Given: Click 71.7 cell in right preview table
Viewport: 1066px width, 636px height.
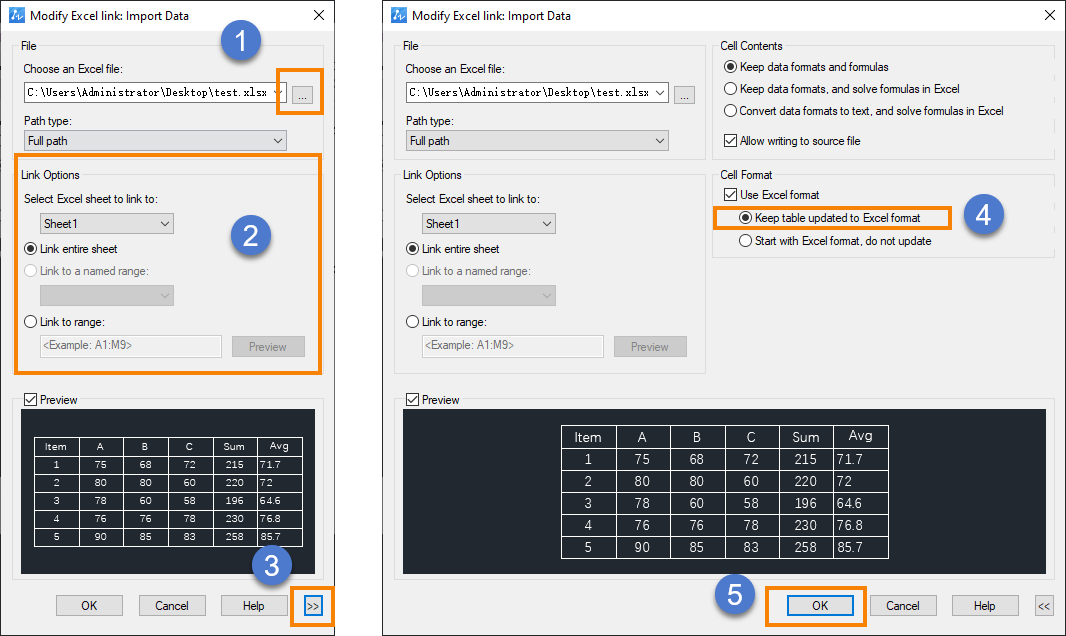Looking at the screenshot, I should point(861,459).
